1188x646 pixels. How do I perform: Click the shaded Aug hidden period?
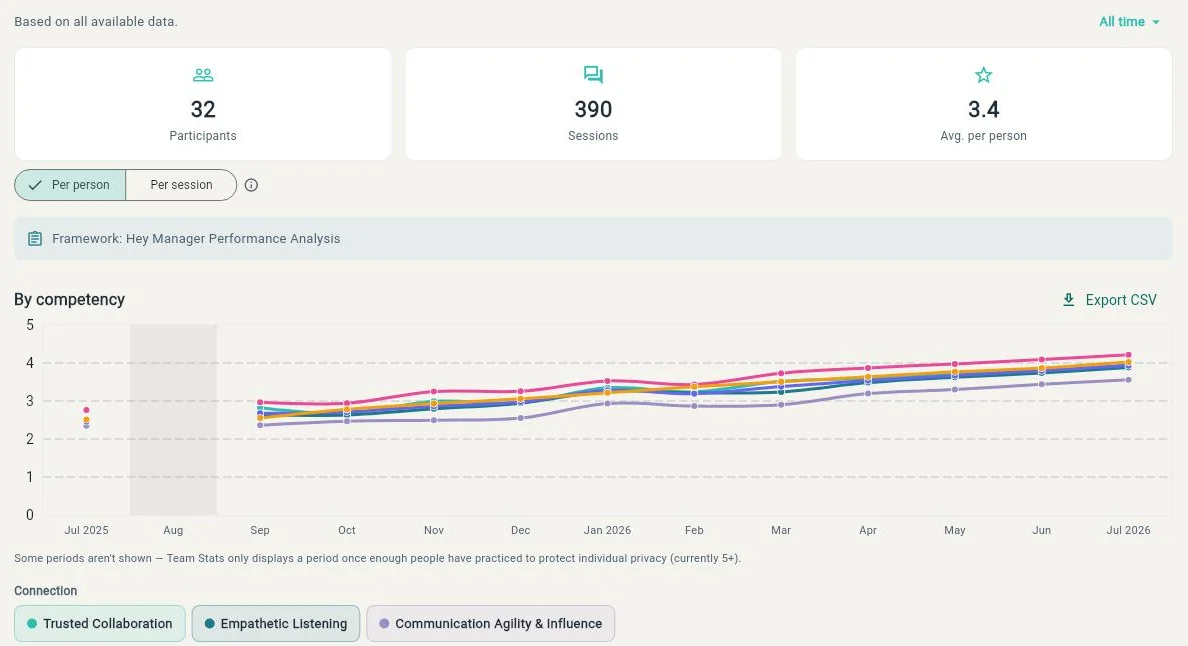point(174,420)
